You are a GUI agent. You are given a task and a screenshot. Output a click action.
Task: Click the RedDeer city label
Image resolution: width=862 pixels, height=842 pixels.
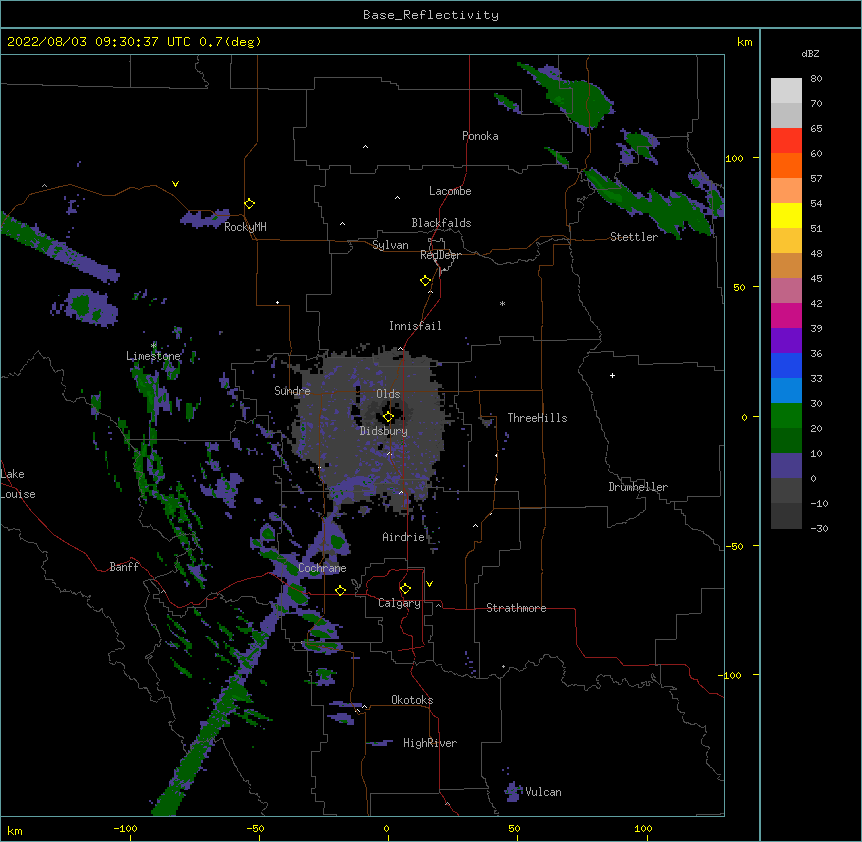pyautogui.click(x=440, y=255)
